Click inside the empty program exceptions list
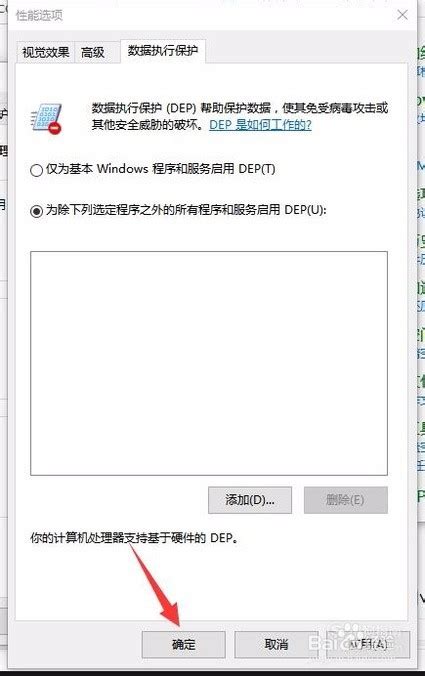The width and height of the screenshot is (425, 676). coord(209,363)
